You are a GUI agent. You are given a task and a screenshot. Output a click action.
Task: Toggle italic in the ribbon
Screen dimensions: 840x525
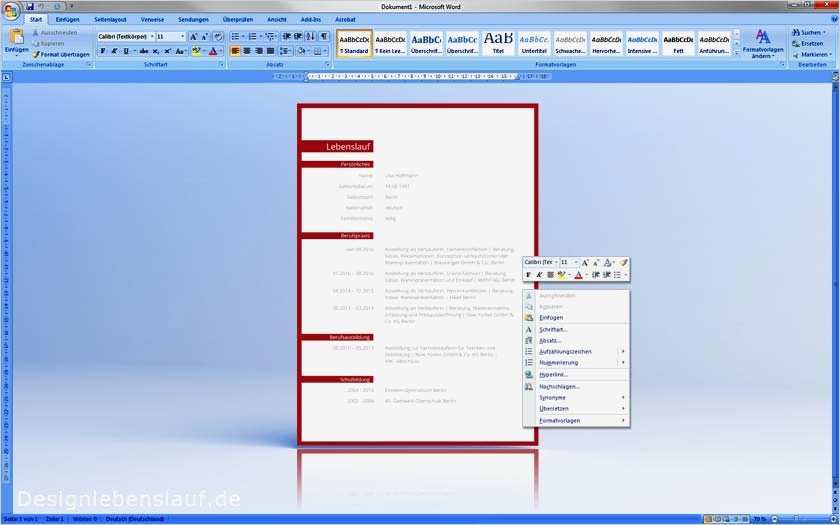click(x=114, y=51)
